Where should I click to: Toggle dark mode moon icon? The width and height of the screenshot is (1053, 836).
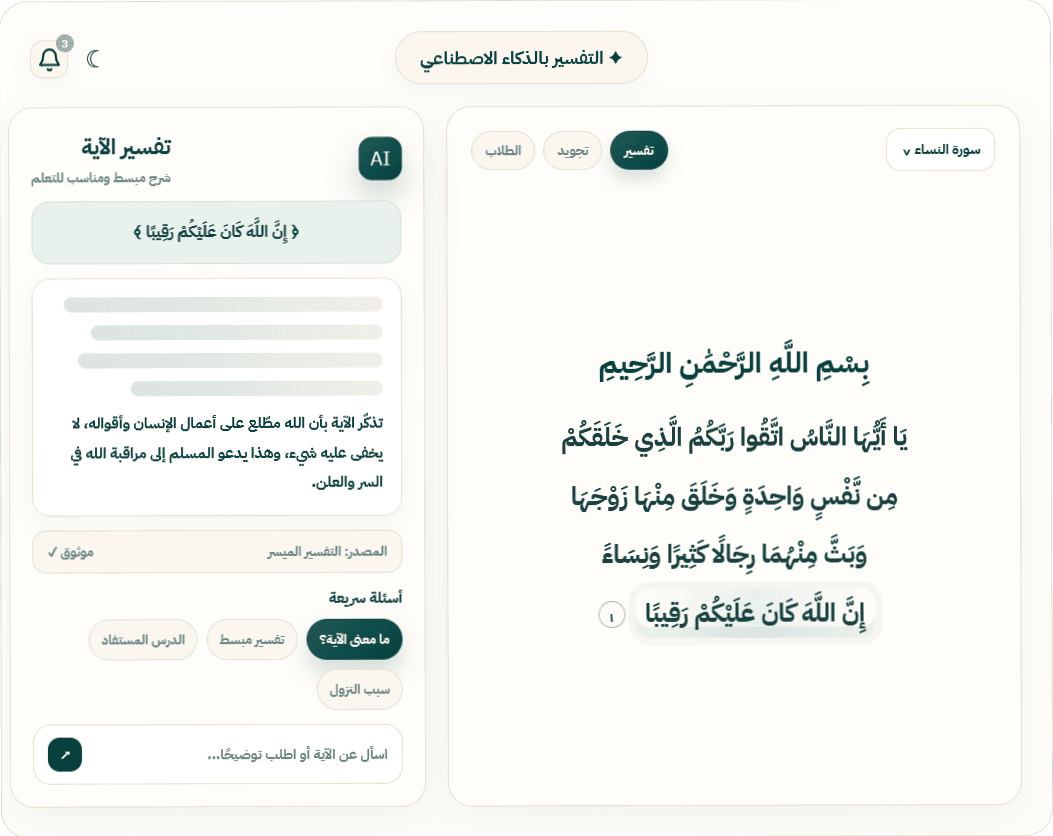[93, 59]
